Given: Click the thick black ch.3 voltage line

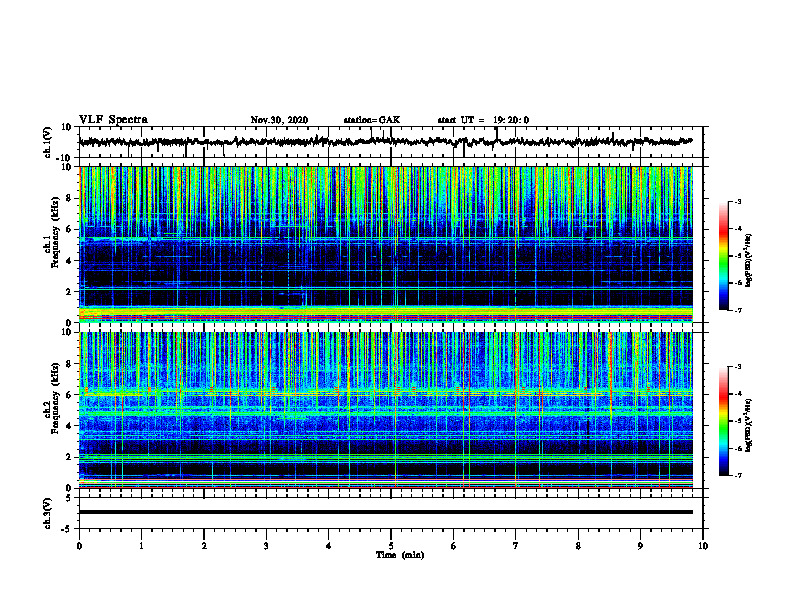Looking at the screenshot, I should tap(386, 512).
